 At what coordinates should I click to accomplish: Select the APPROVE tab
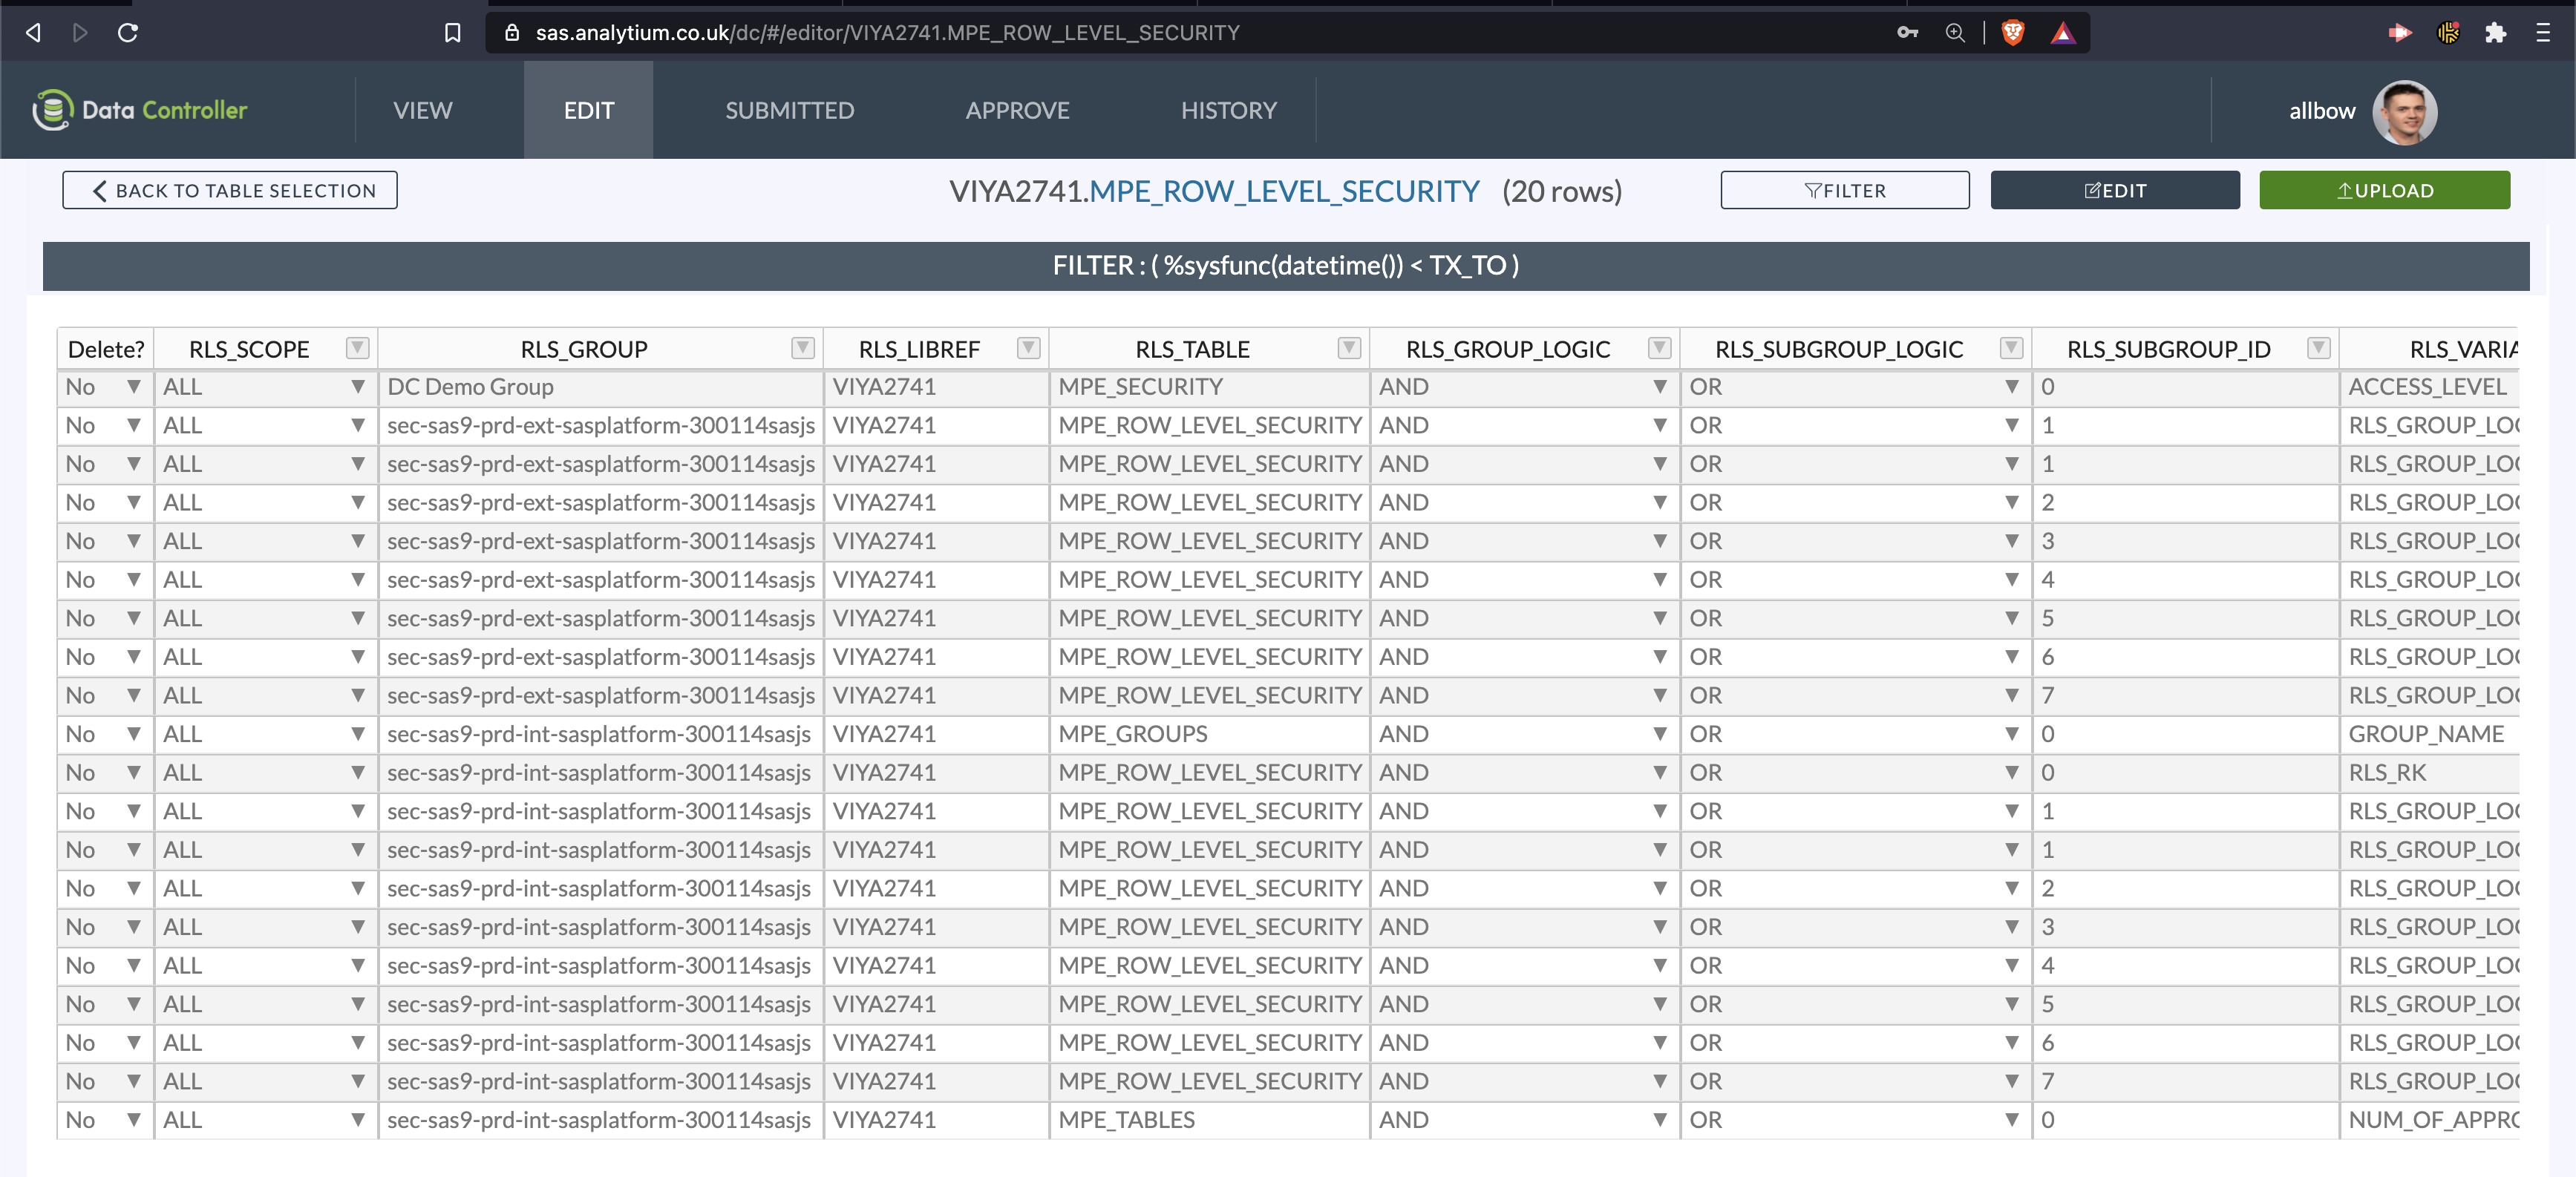click(x=1017, y=110)
